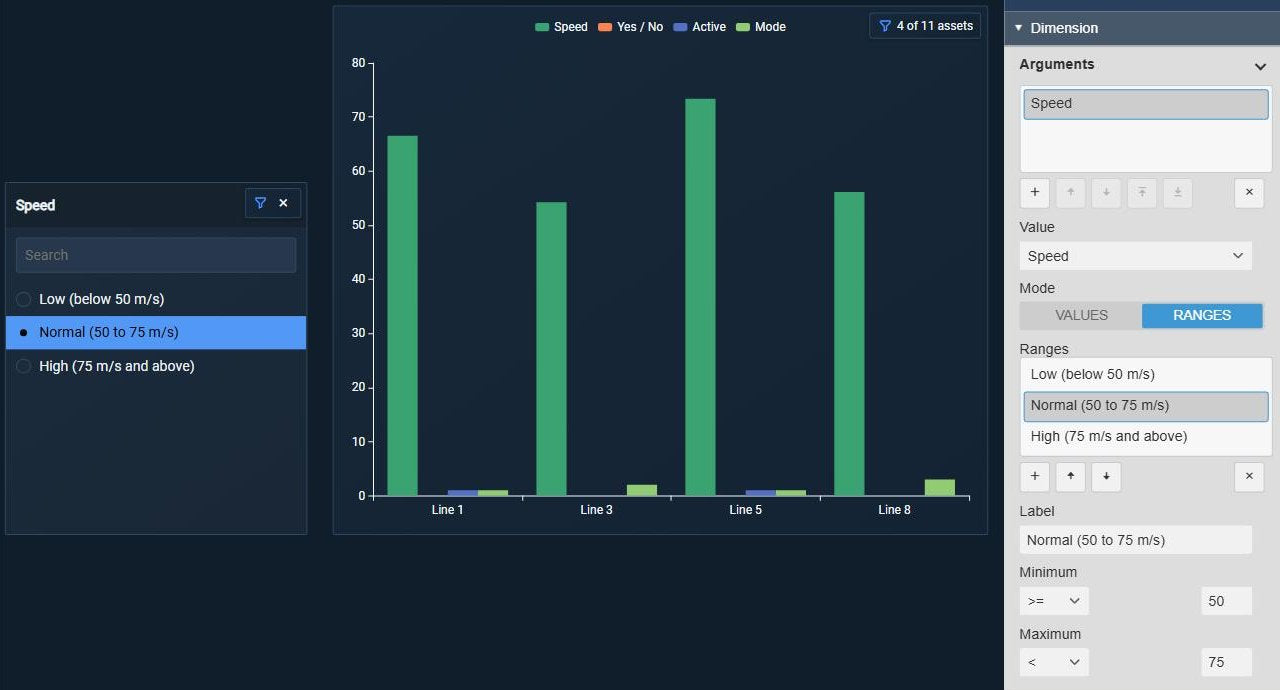
Task: Click the Line 3 Mode bar
Action: point(642,490)
